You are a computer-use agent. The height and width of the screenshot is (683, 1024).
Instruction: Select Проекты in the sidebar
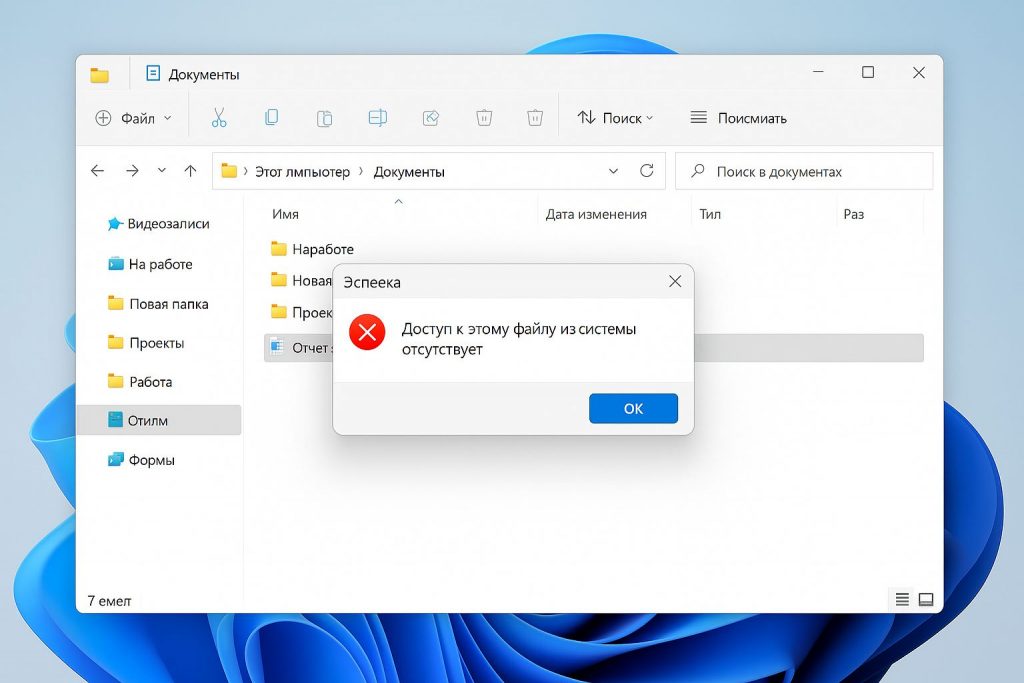(x=146, y=343)
